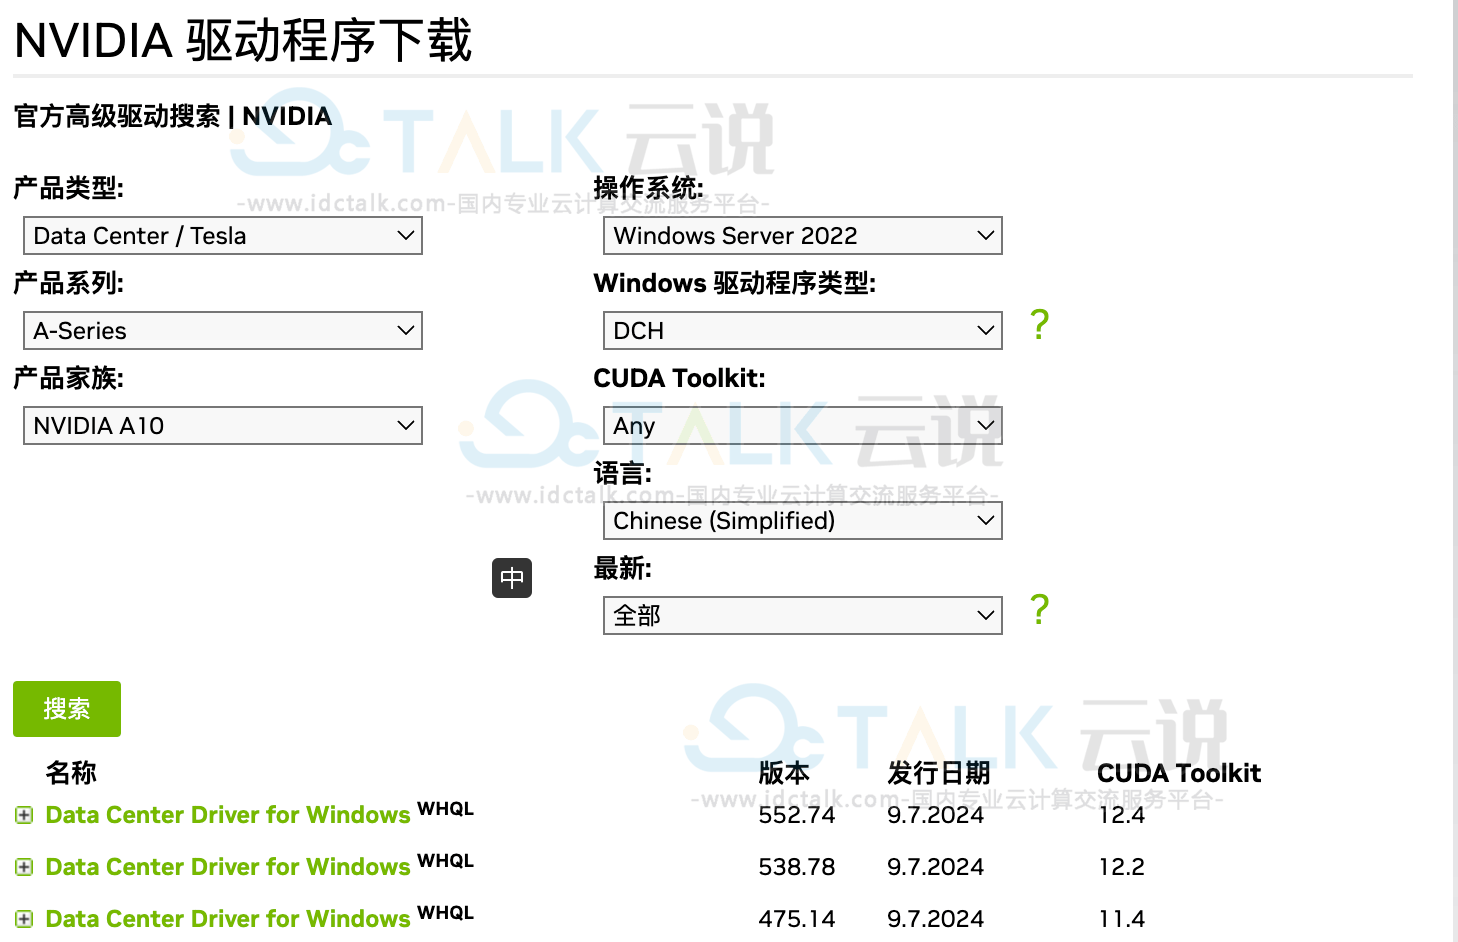Click version number 538.78
This screenshot has width=1458, height=942.
pos(797,867)
